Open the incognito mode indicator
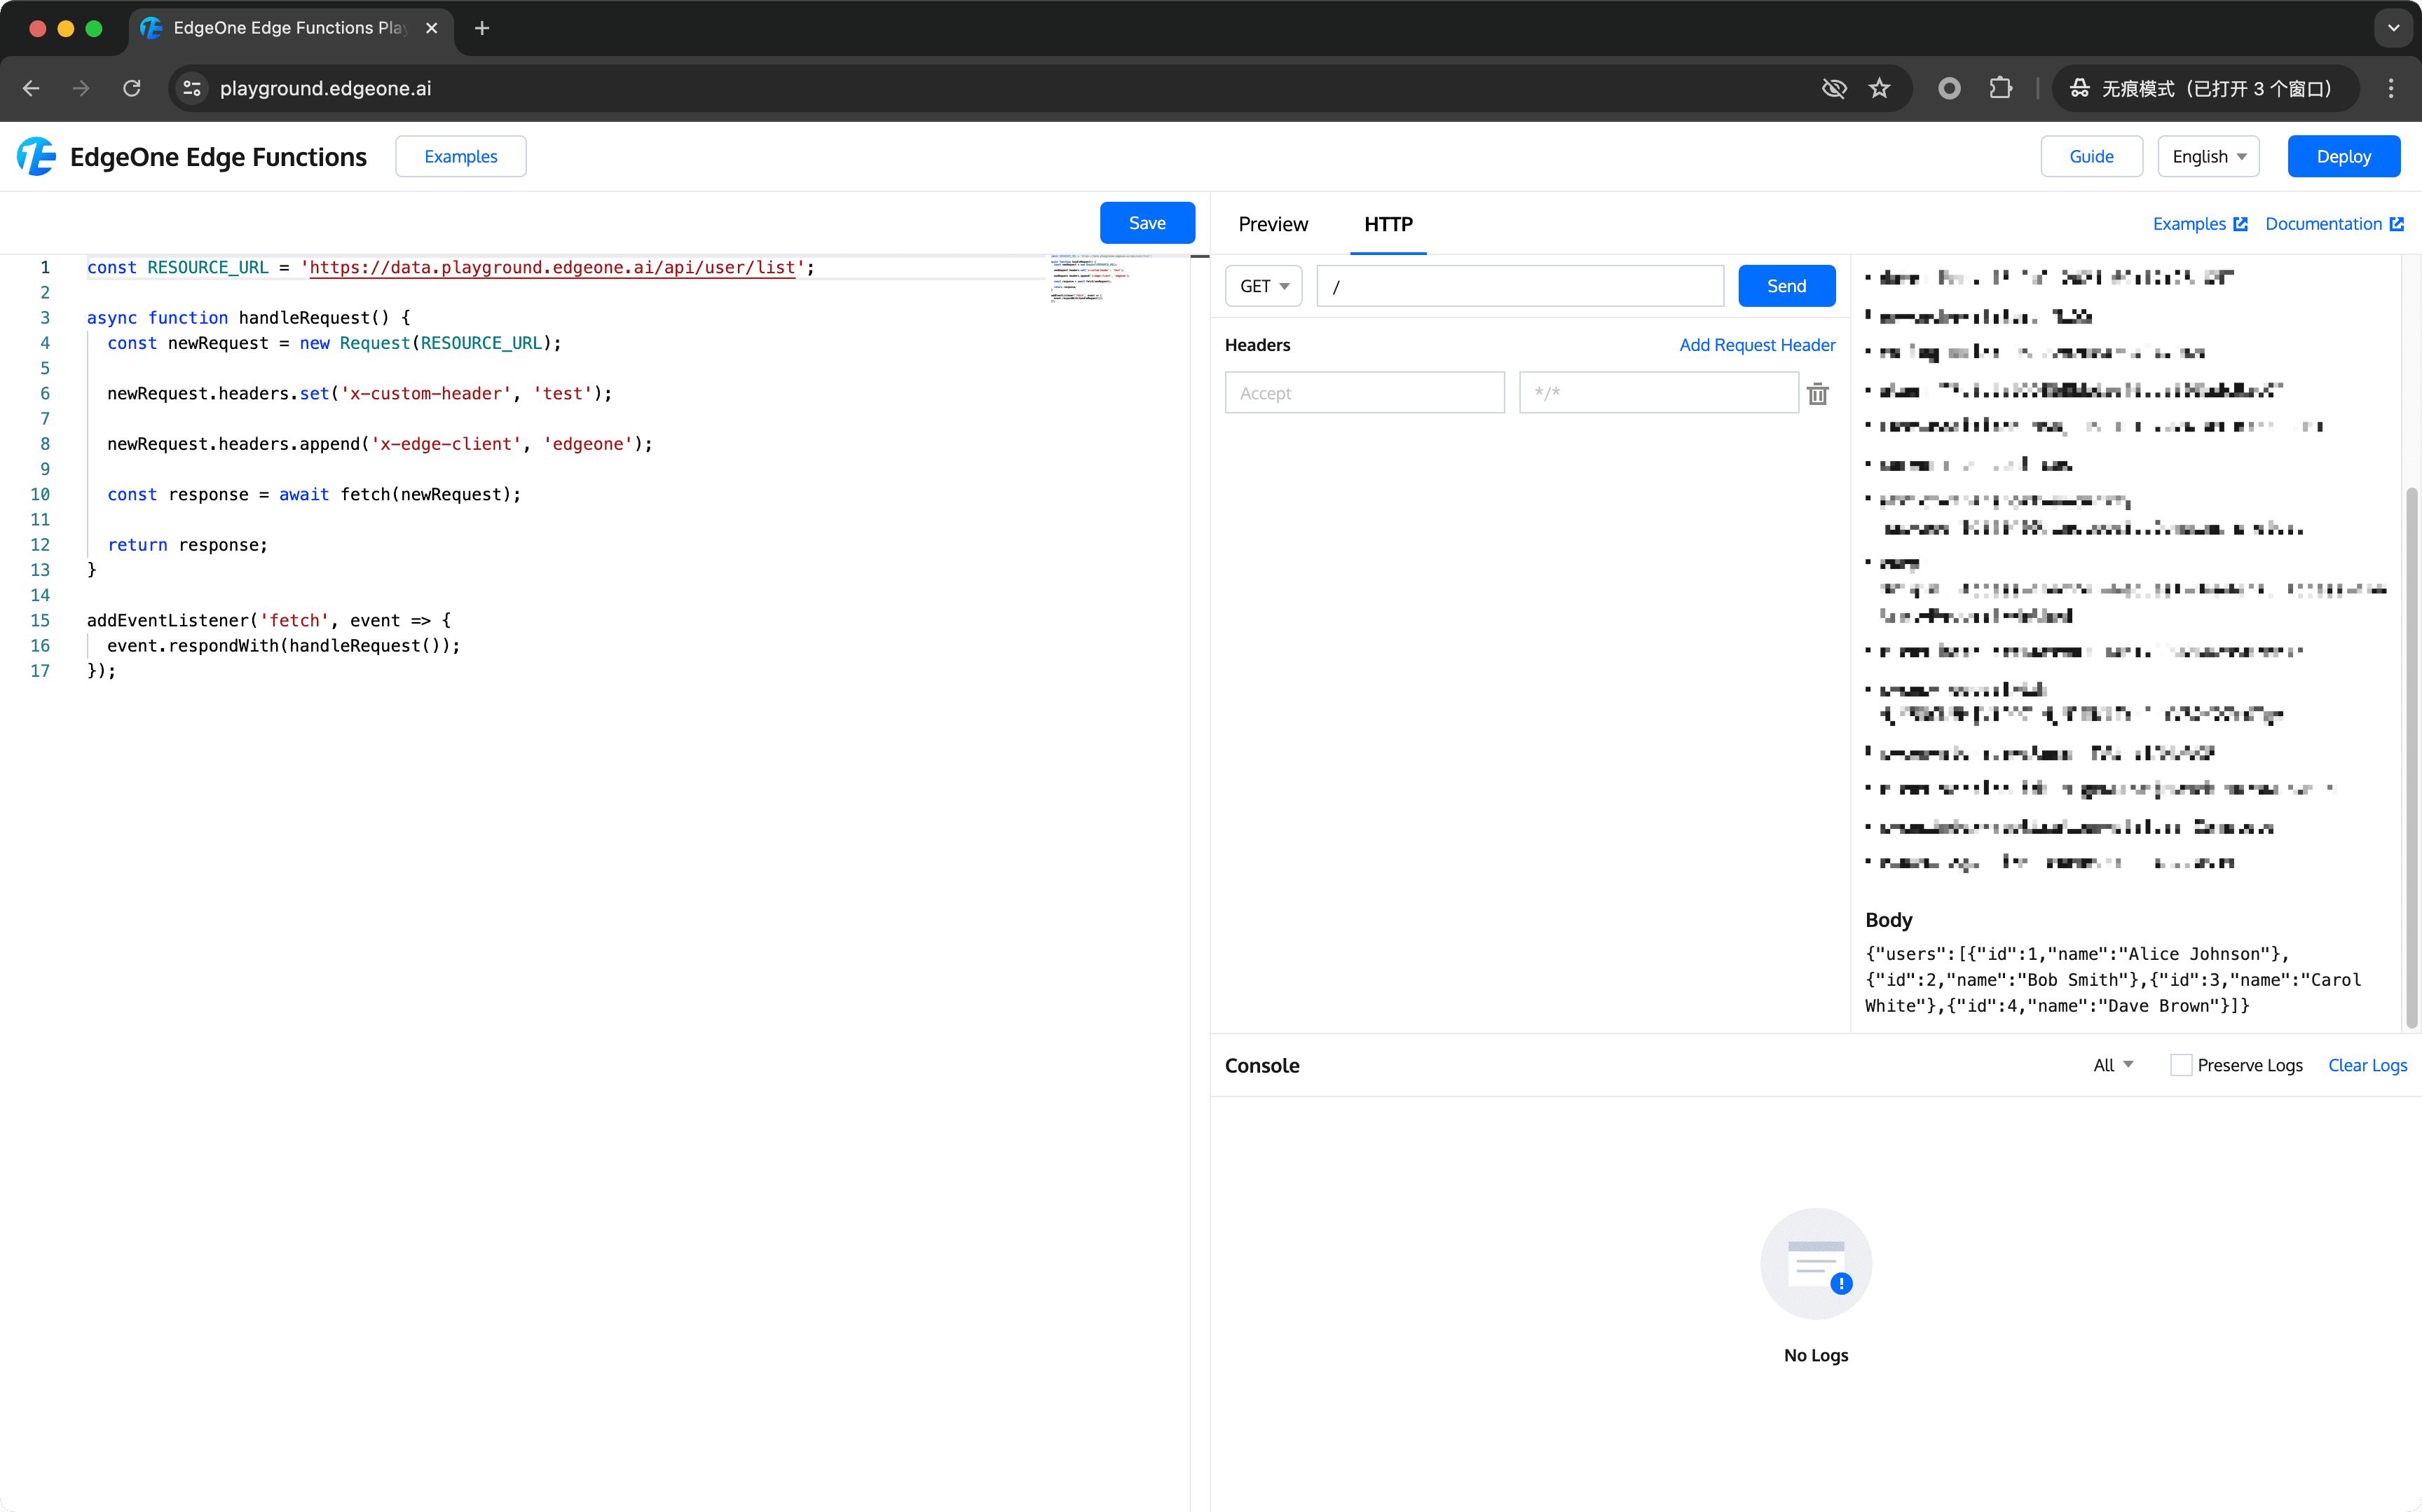 (x=2205, y=88)
